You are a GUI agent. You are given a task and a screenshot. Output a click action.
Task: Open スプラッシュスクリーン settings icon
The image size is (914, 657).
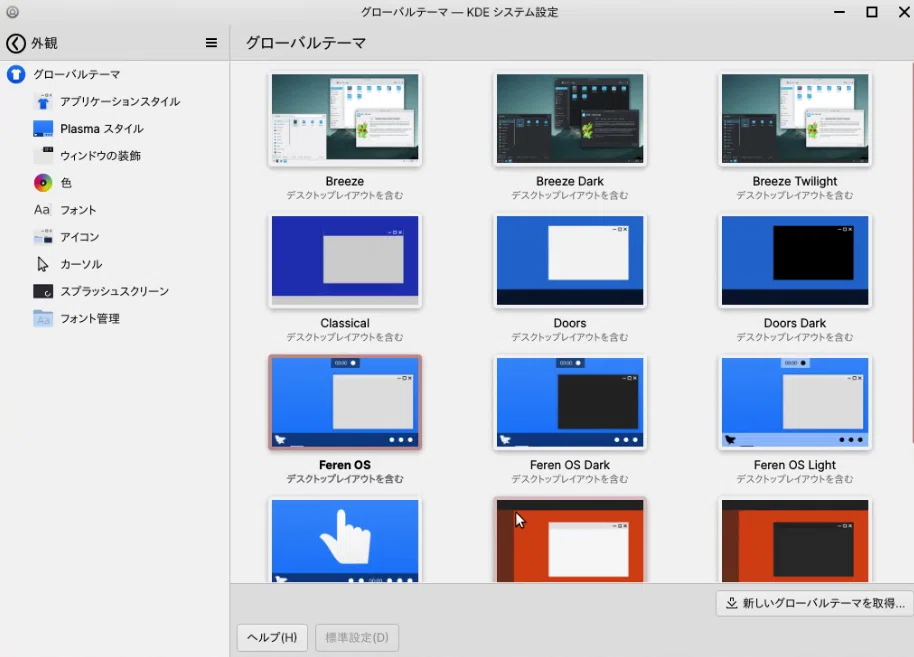[43, 291]
